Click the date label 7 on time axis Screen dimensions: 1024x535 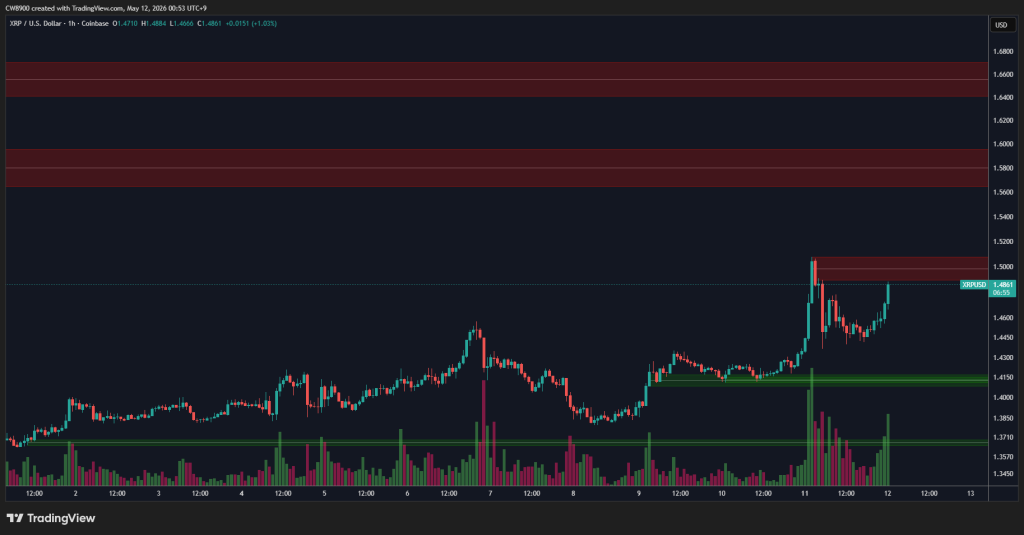coord(490,493)
